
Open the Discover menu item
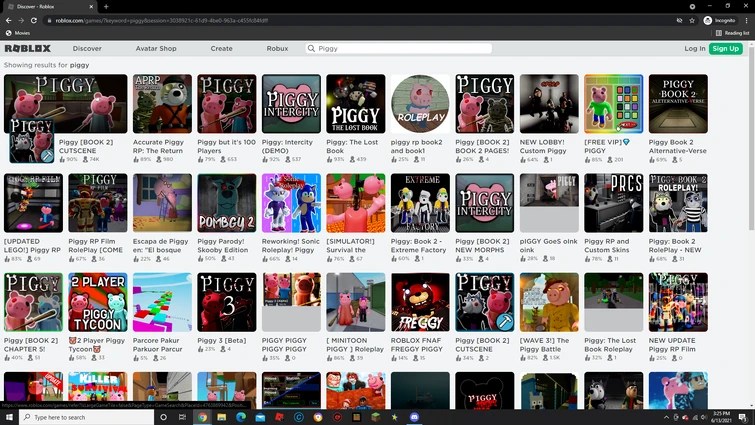click(x=87, y=48)
